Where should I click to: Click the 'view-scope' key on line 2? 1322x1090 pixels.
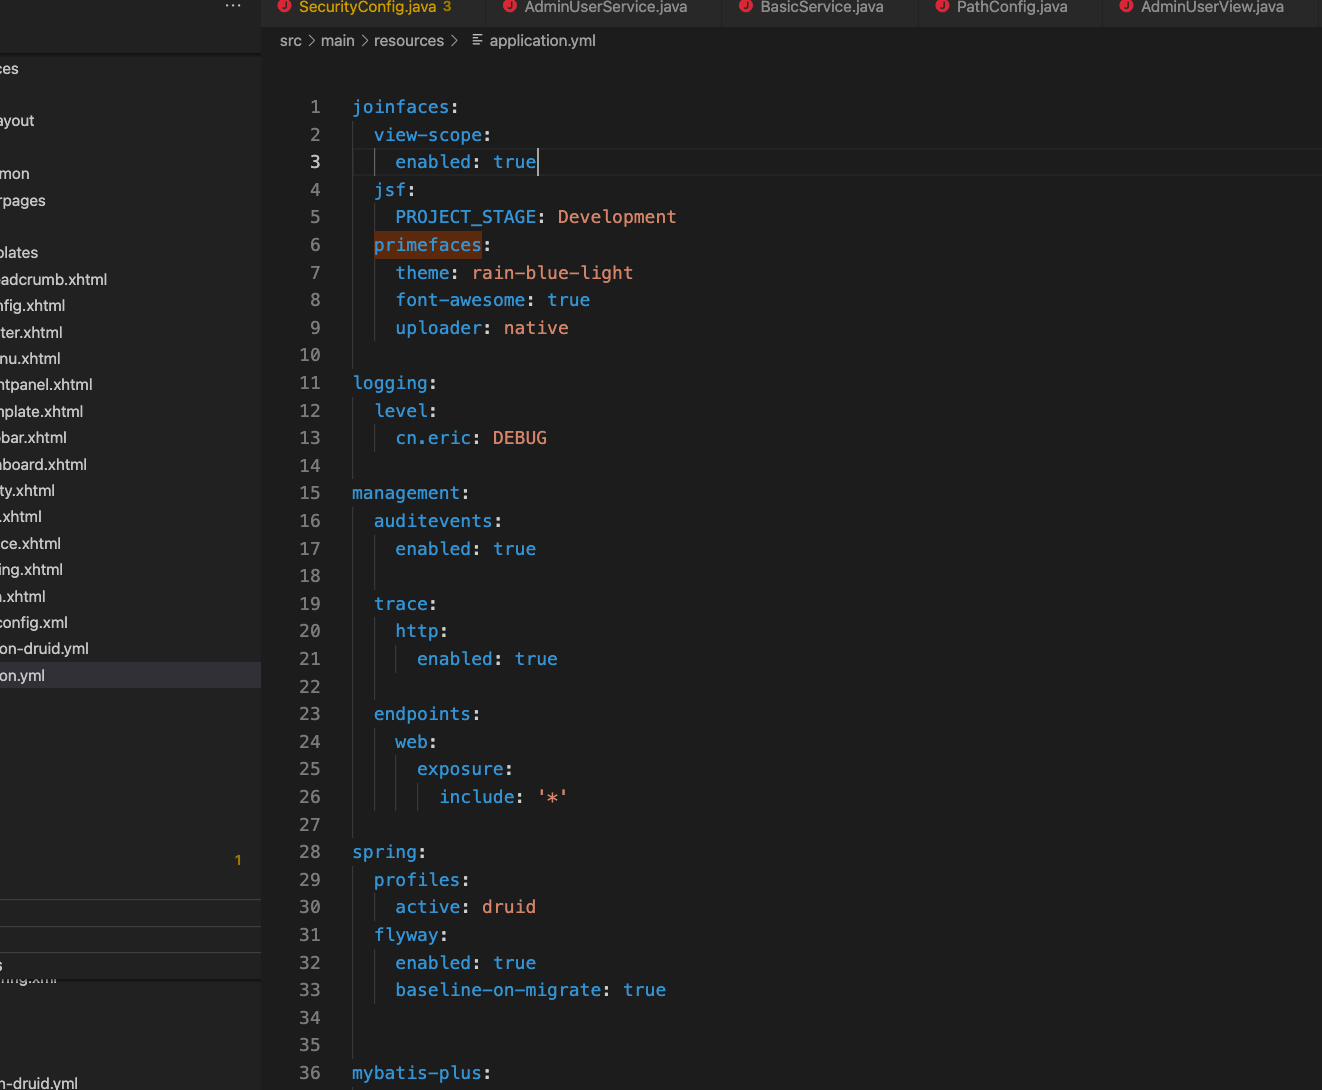(428, 135)
